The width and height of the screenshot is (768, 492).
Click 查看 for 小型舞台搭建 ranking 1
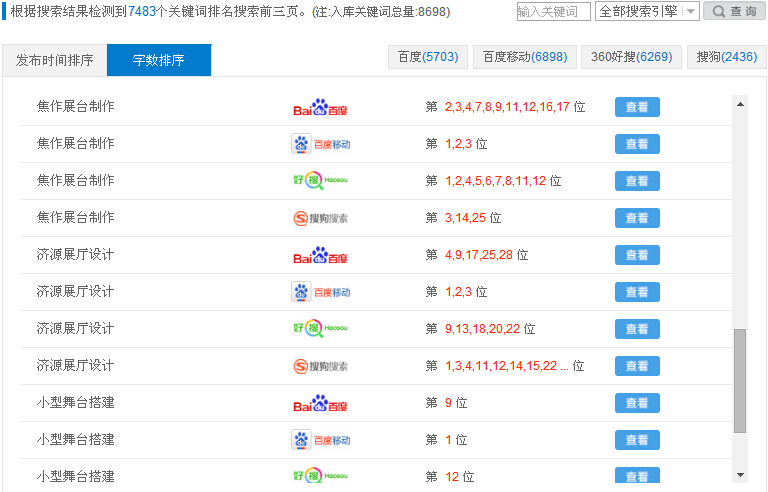coord(637,440)
